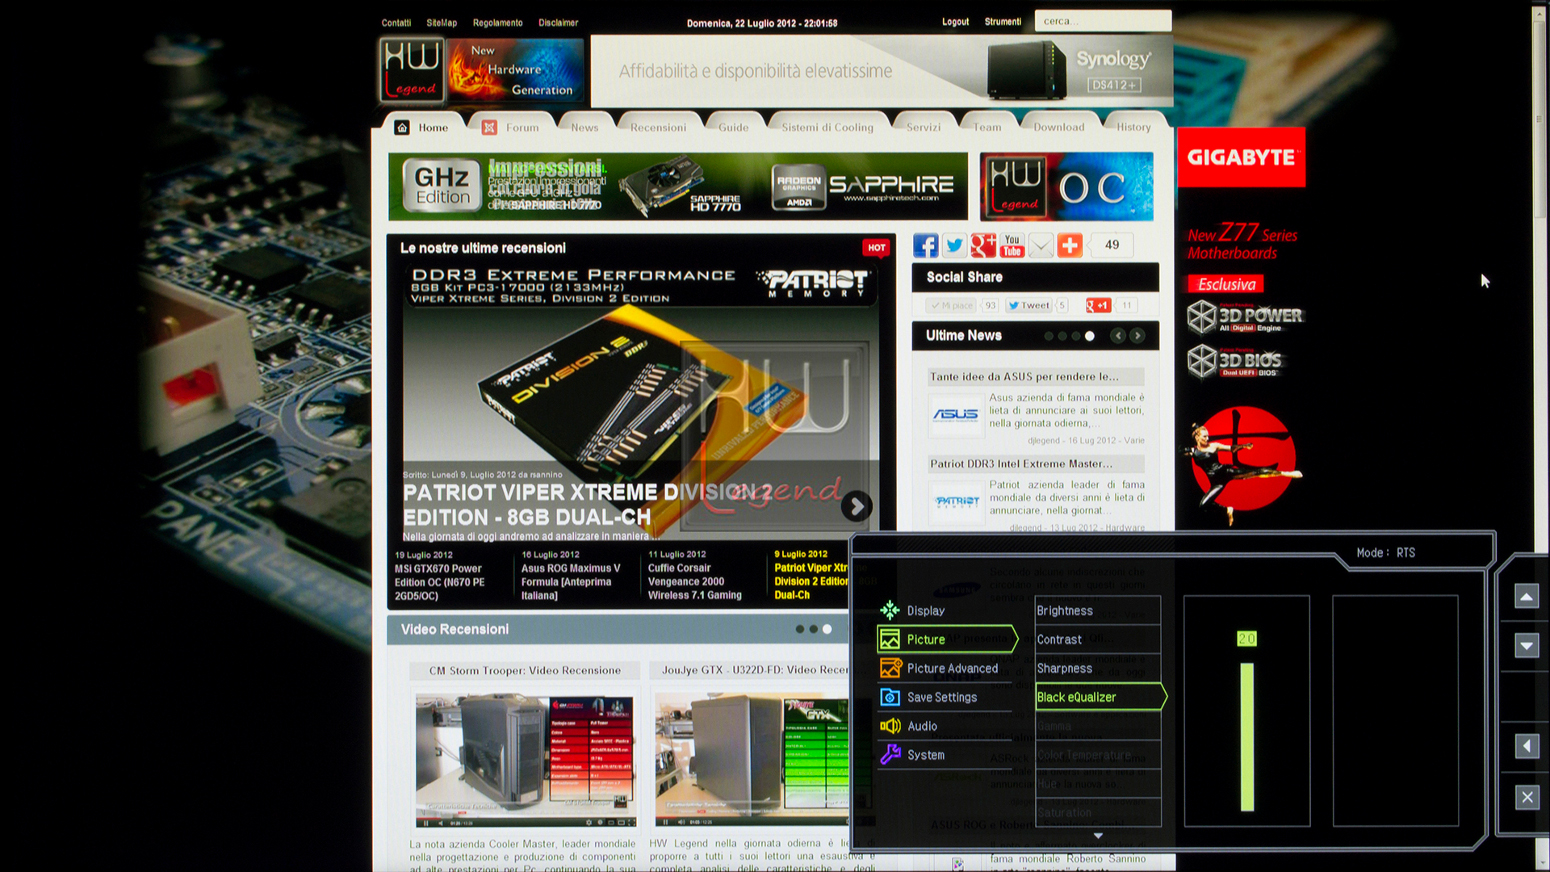Open the Sistemi di Cooling tab
The height and width of the screenshot is (872, 1550).
[827, 127]
